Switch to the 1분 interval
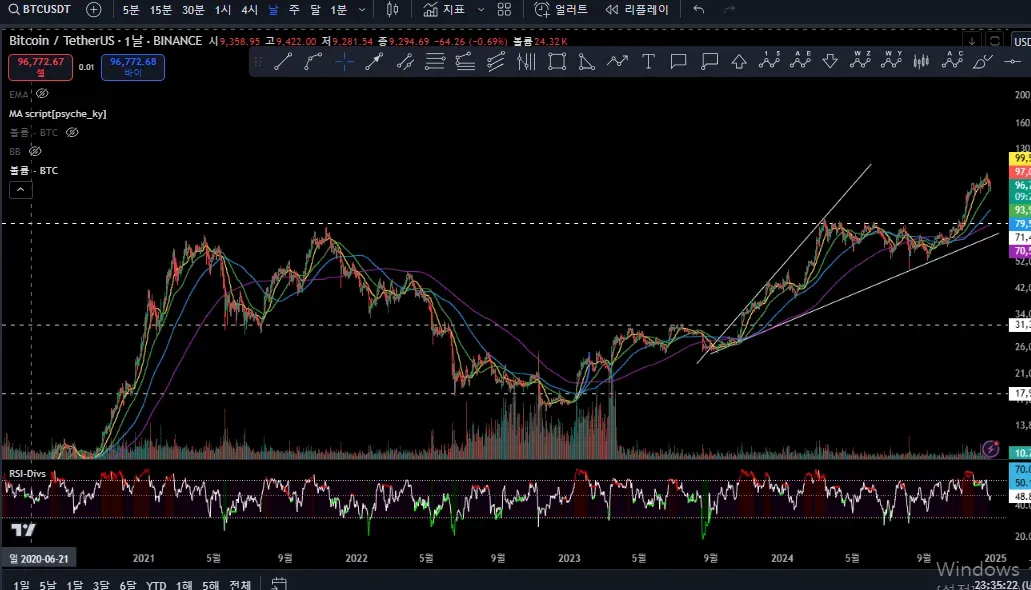Viewport: 1031px width, 590px height. (339, 10)
